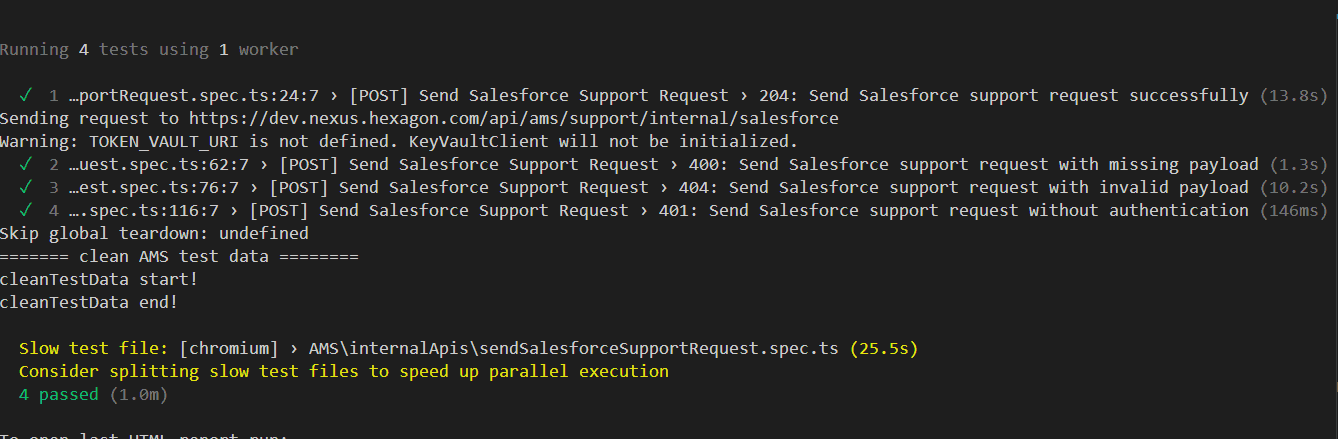This screenshot has width=1338, height=439.
Task: Click the green checkmark for test 2
Action: tap(26, 164)
